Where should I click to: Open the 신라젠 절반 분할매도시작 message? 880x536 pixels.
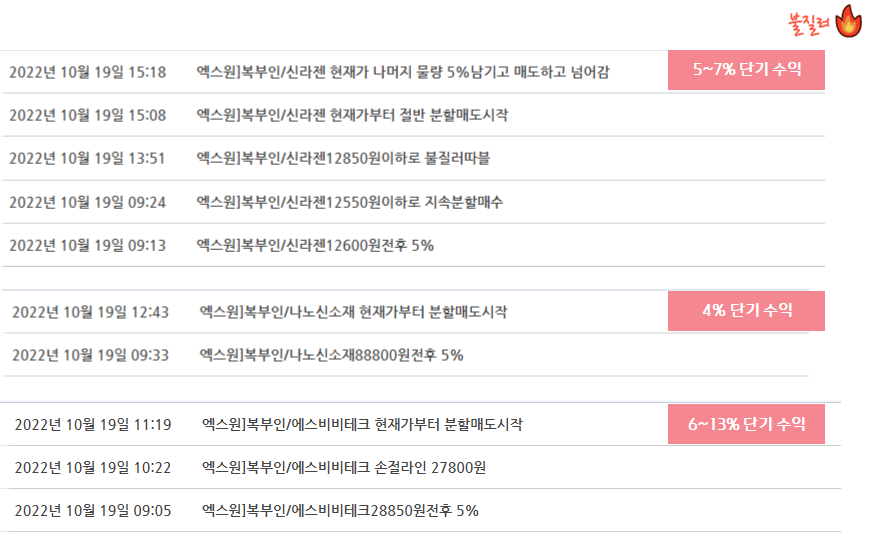(352, 116)
